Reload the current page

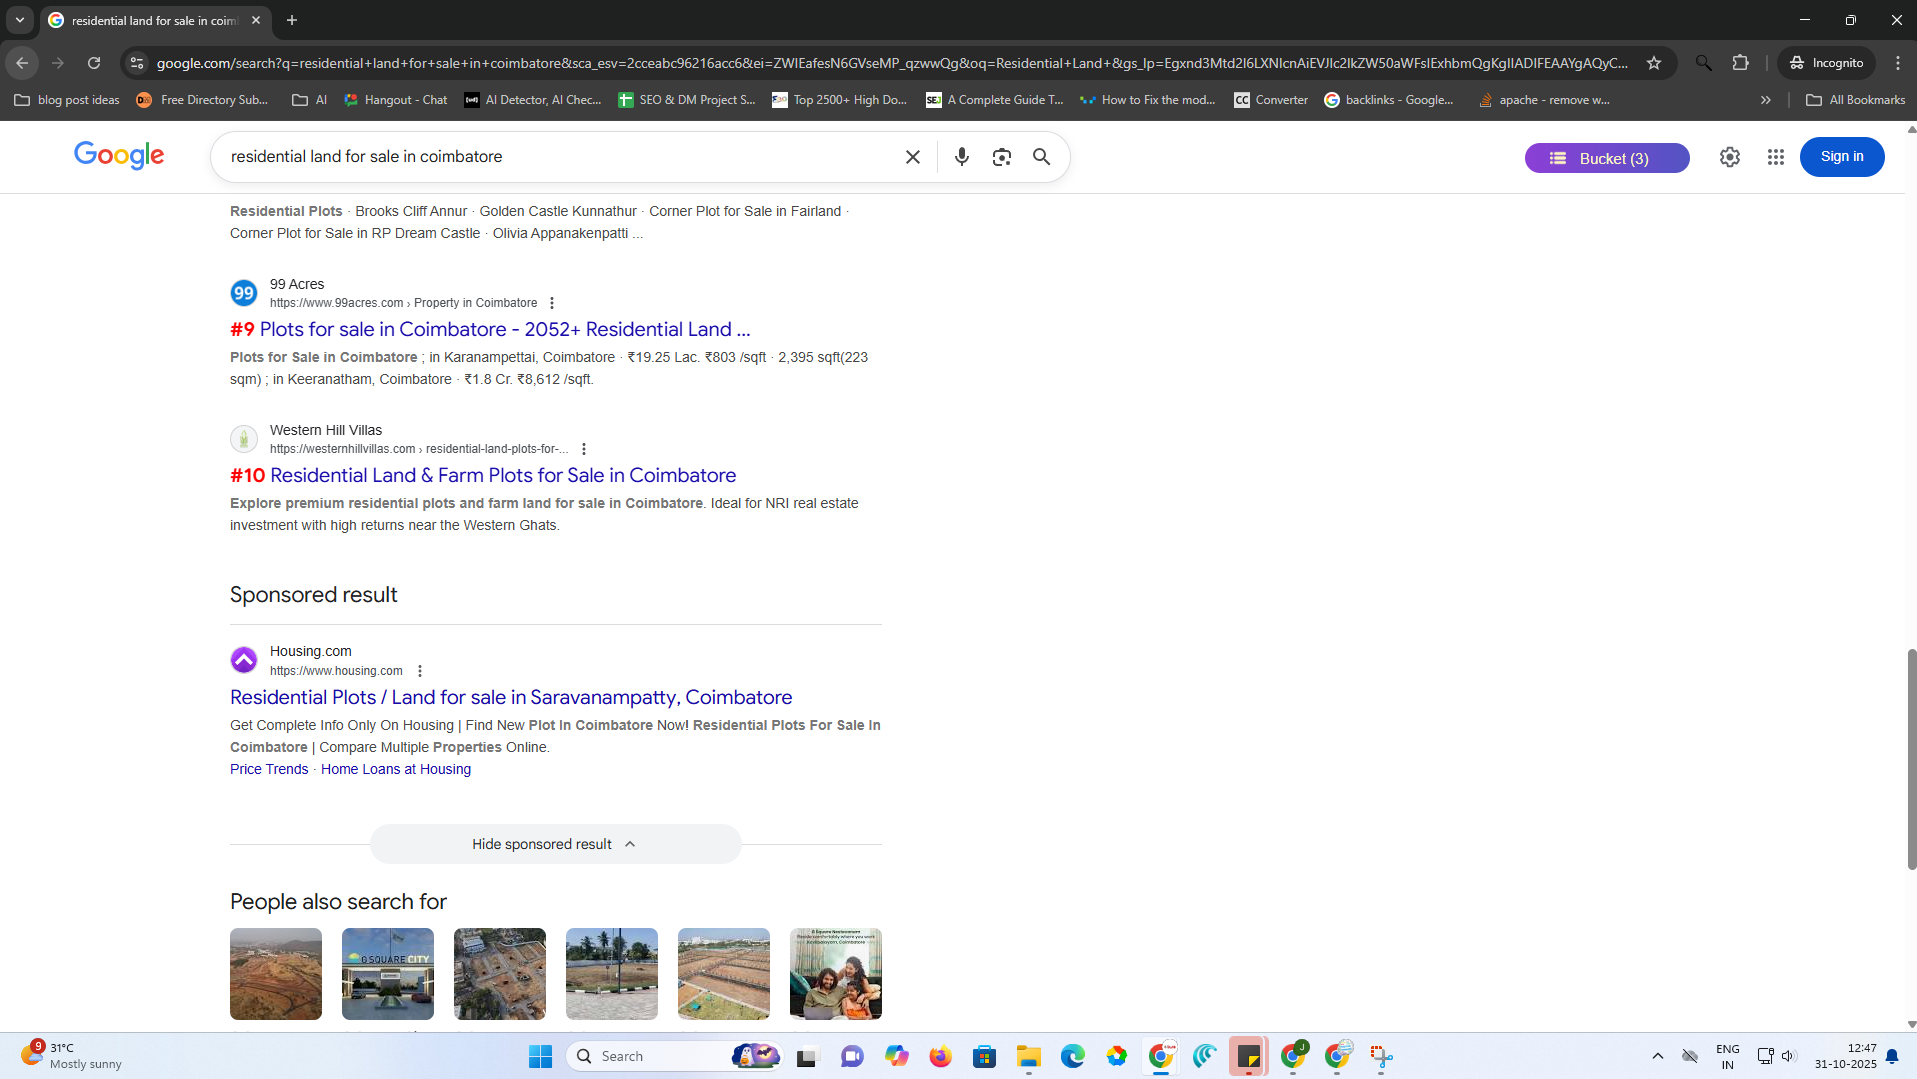(x=94, y=63)
